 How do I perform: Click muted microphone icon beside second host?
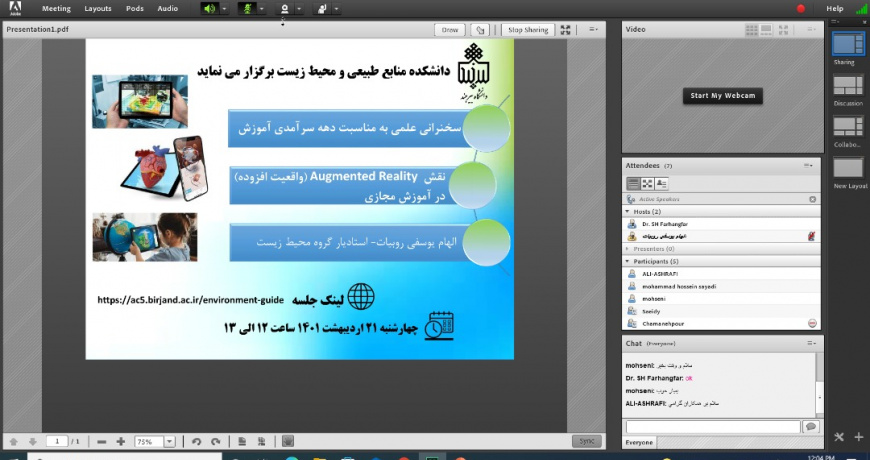[812, 237]
